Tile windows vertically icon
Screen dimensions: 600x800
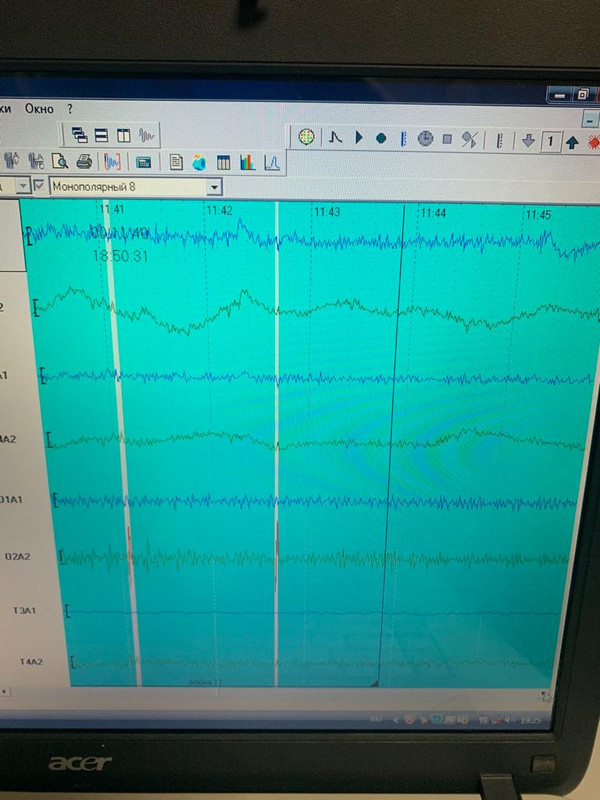coord(124,136)
